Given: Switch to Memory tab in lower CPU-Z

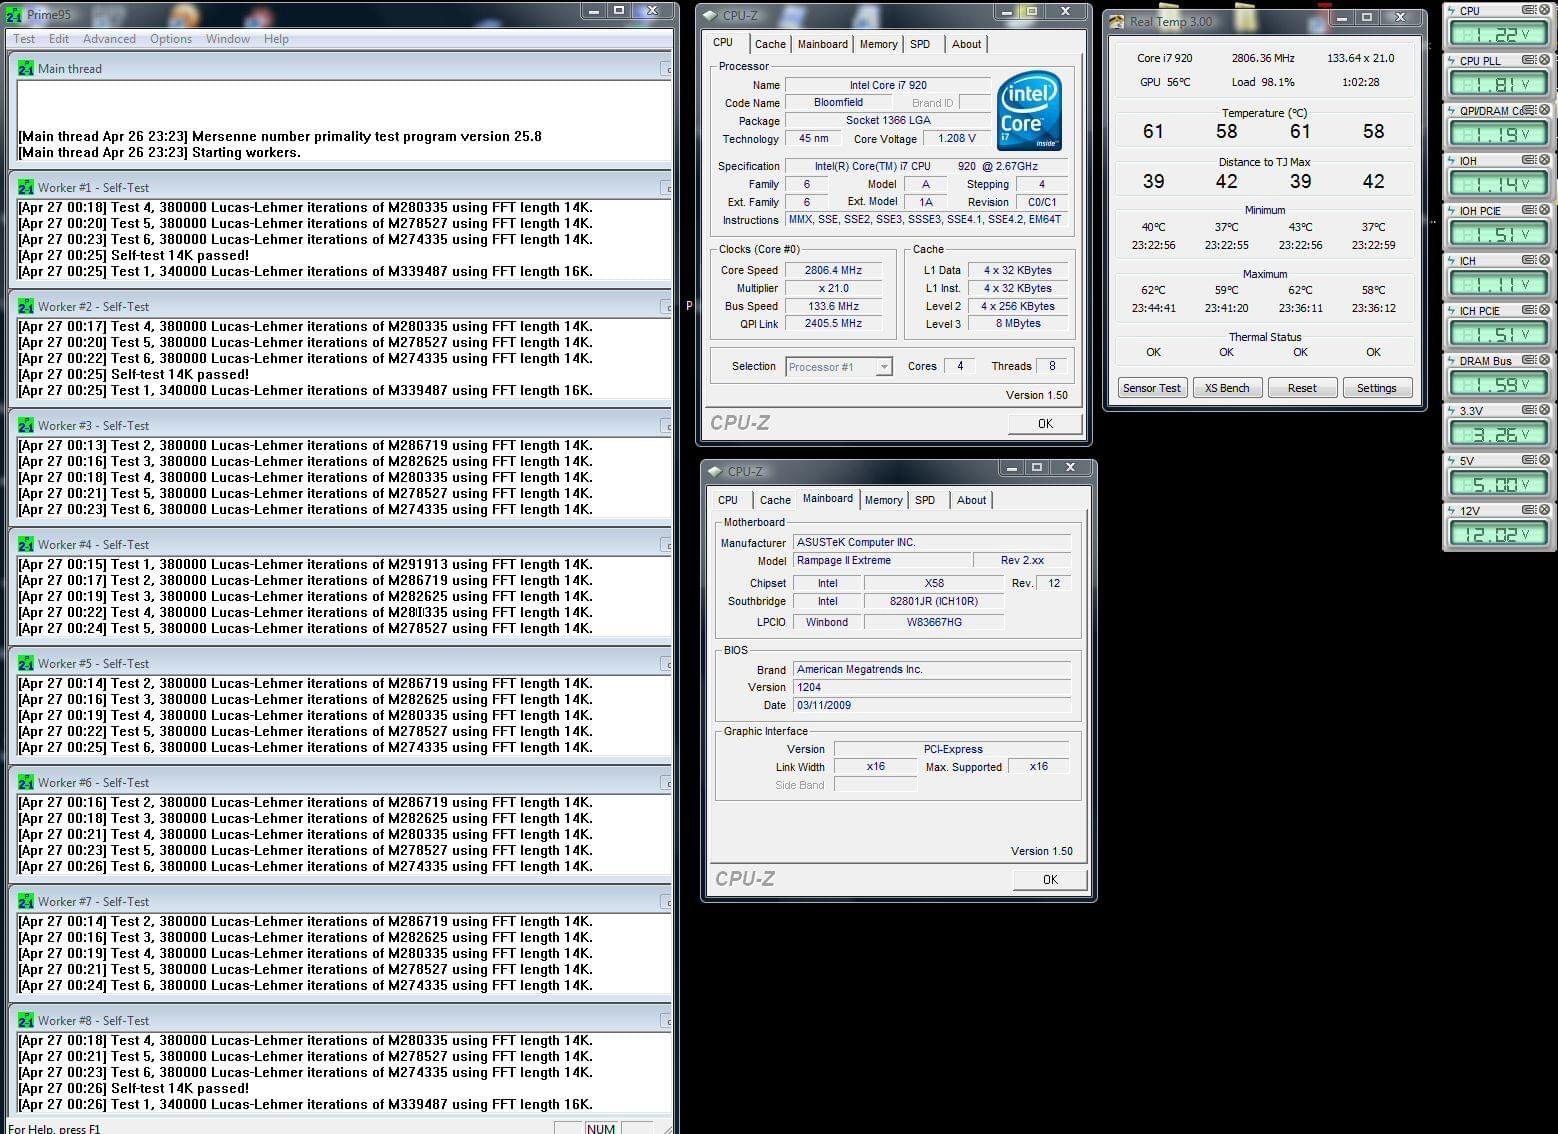Looking at the screenshot, I should 883,500.
